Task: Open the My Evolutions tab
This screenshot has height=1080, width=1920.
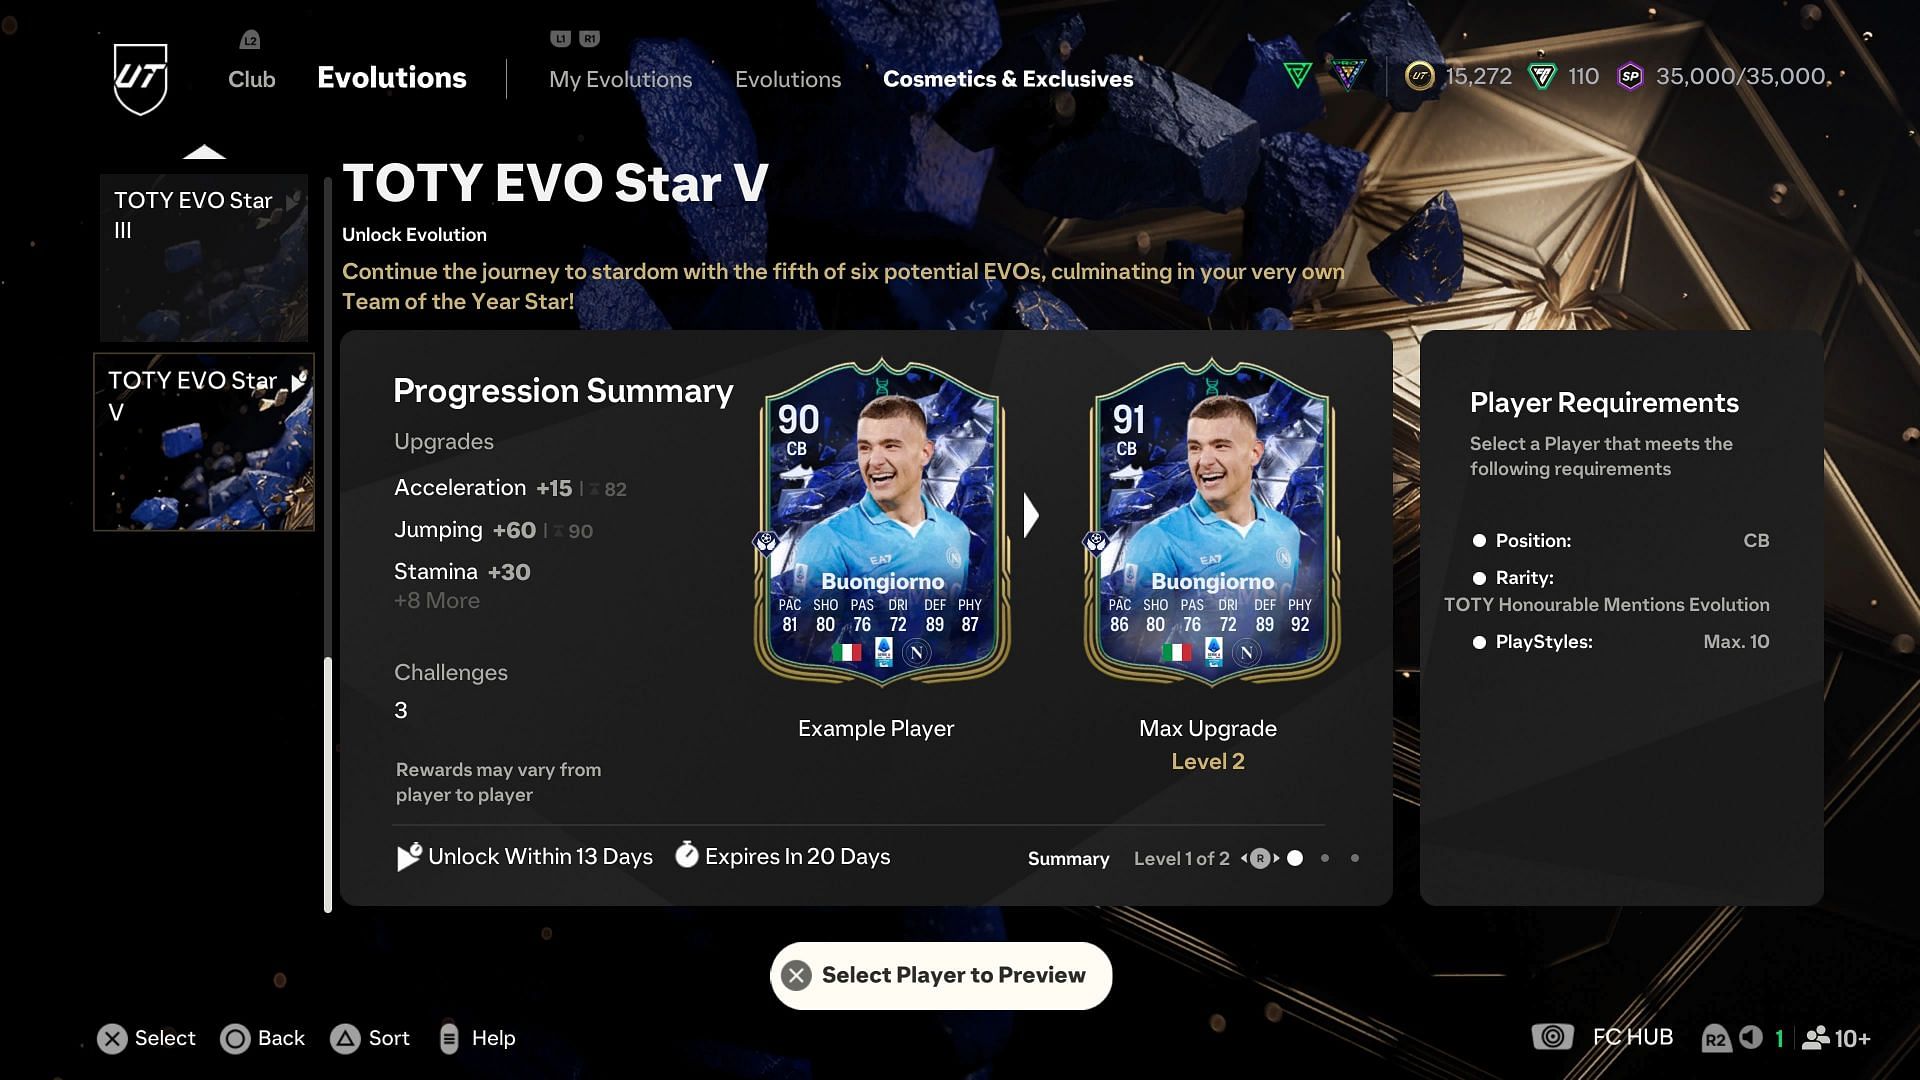Action: pyautogui.click(x=620, y=79)
